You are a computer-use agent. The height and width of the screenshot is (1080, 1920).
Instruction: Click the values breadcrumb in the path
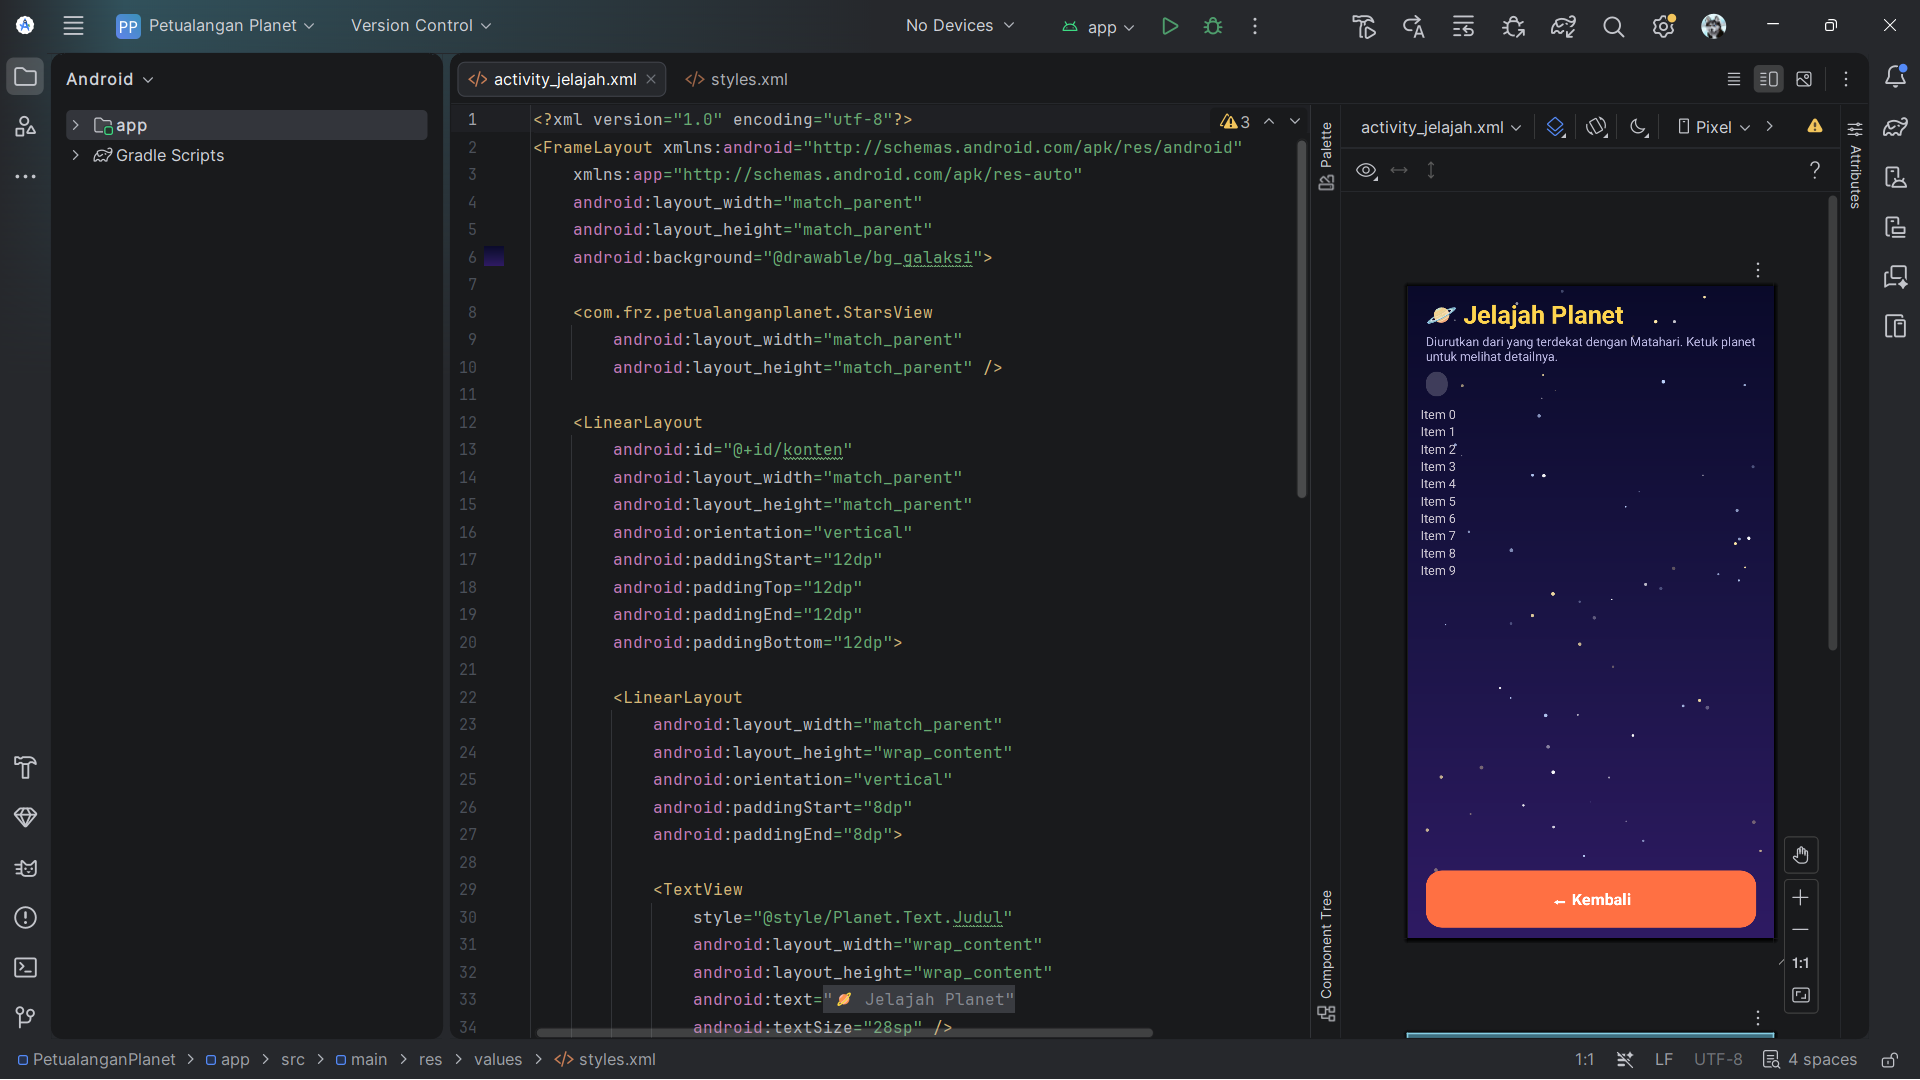click(x=498, y=1059)
